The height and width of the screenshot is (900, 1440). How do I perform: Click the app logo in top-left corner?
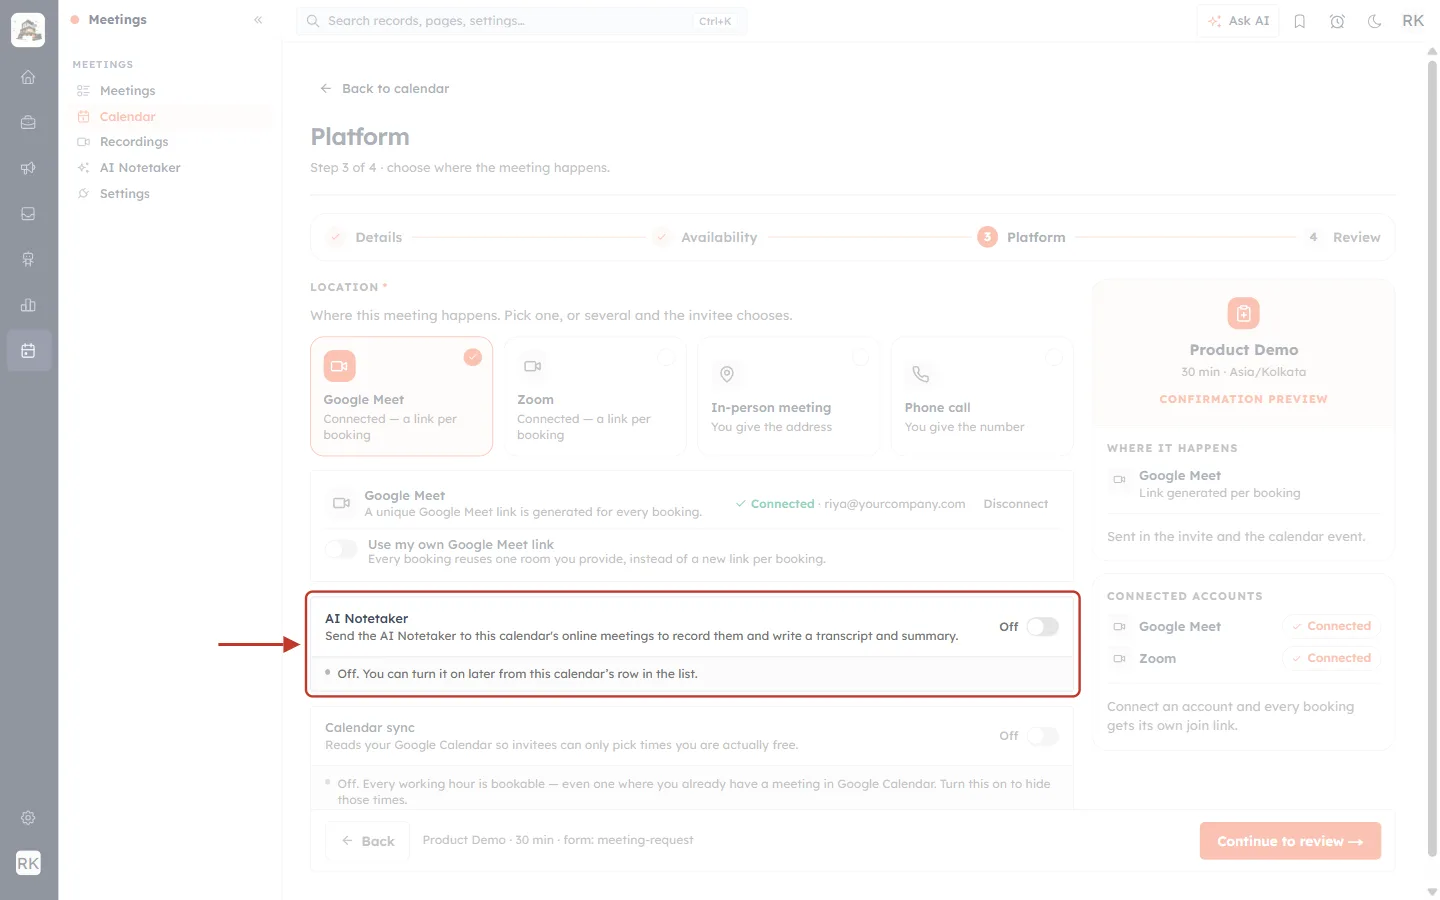pyautogui.click(x=28, y=30)
